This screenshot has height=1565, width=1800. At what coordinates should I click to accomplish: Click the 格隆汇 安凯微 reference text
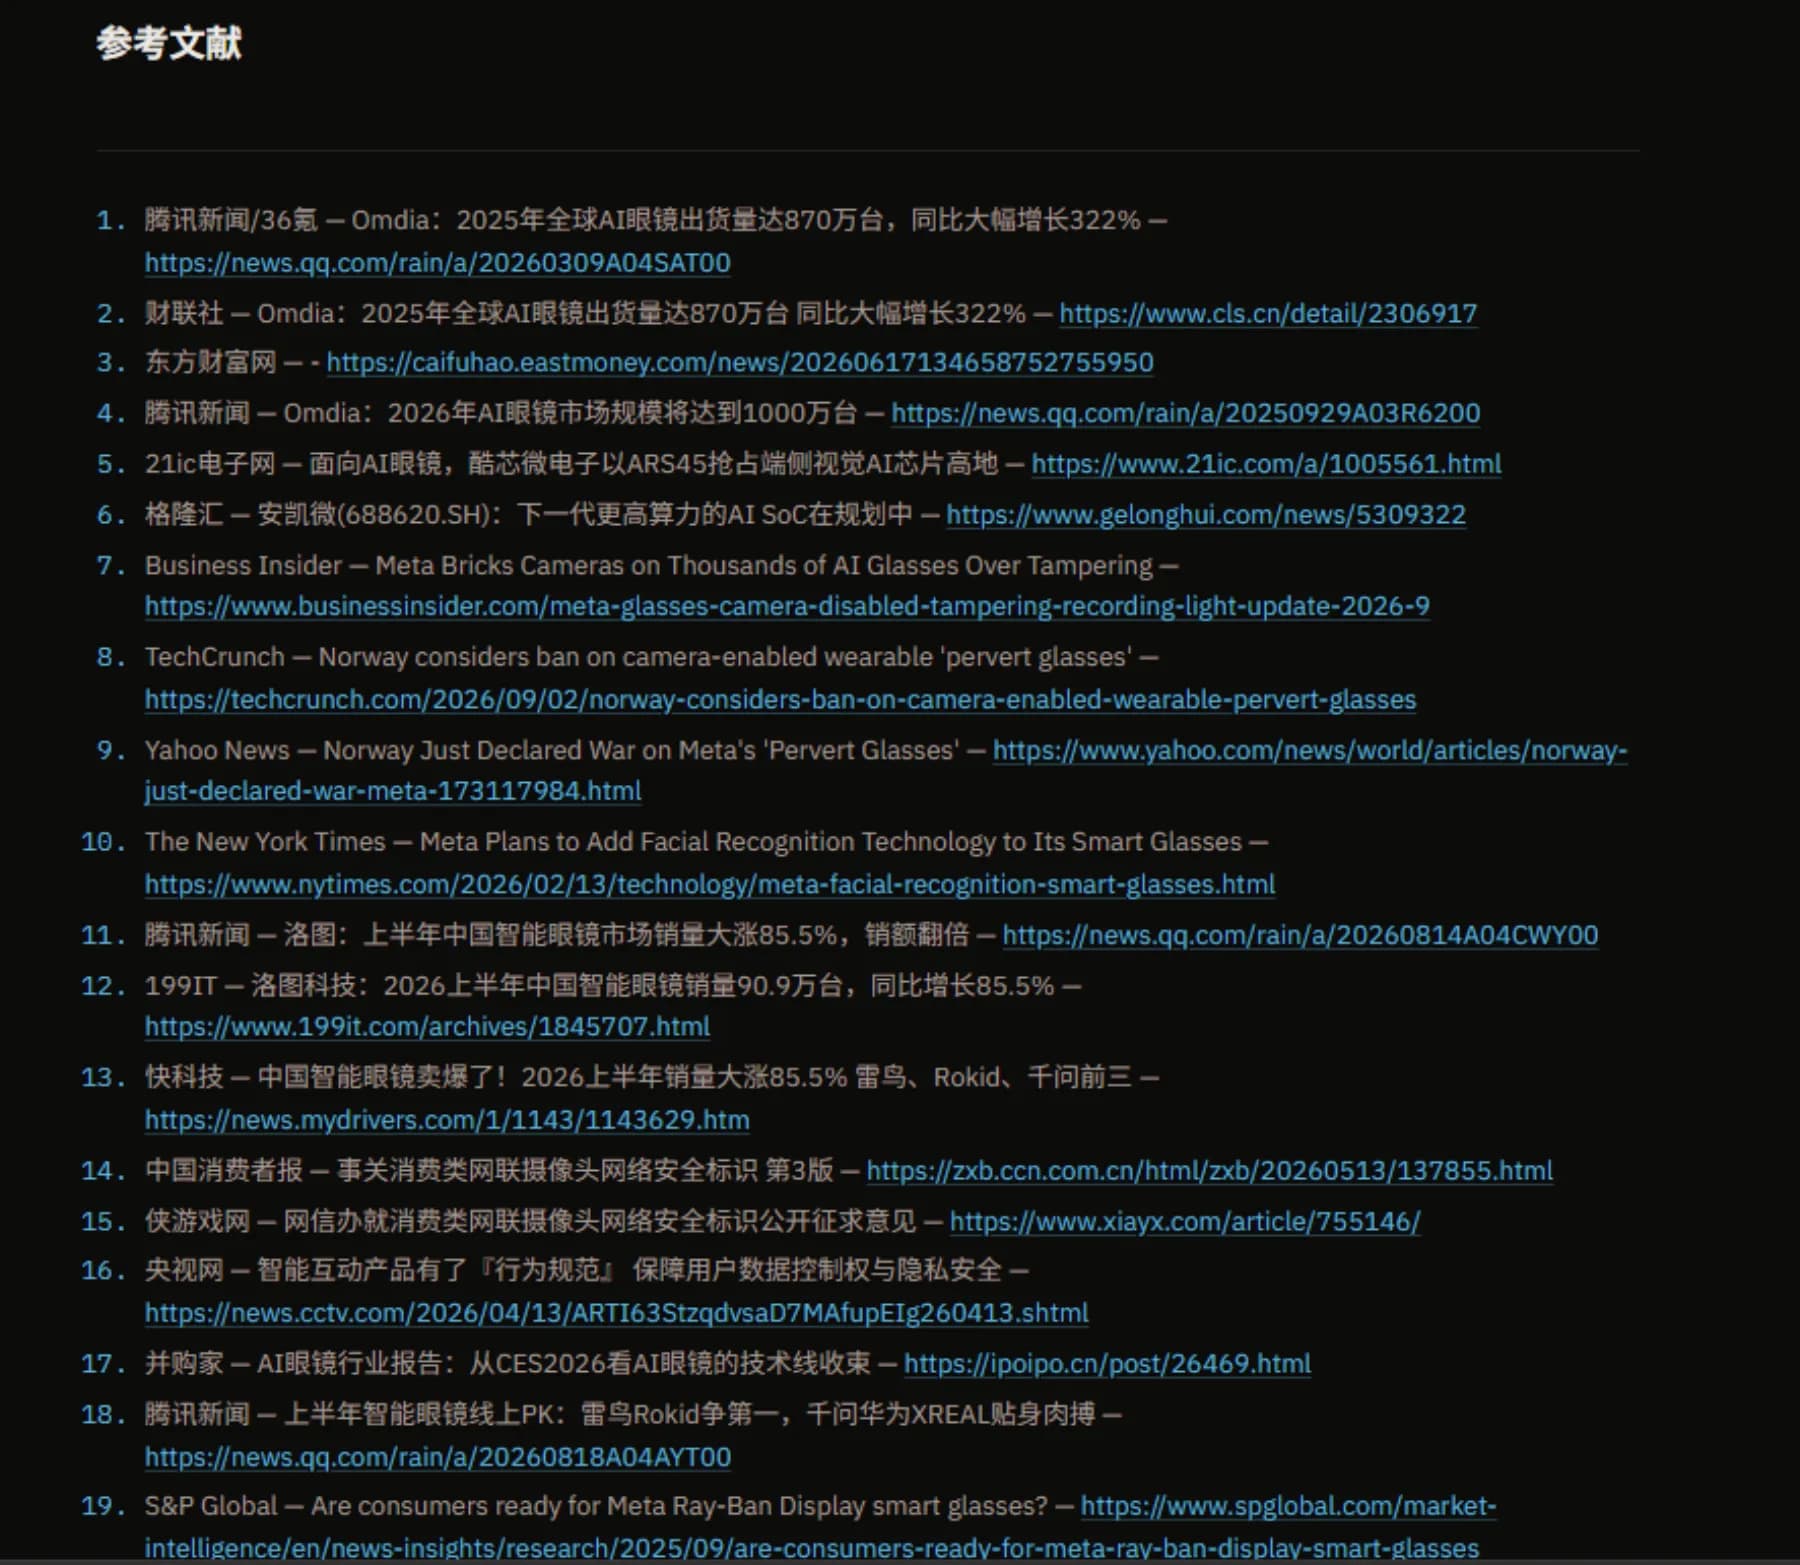[528, 515]
